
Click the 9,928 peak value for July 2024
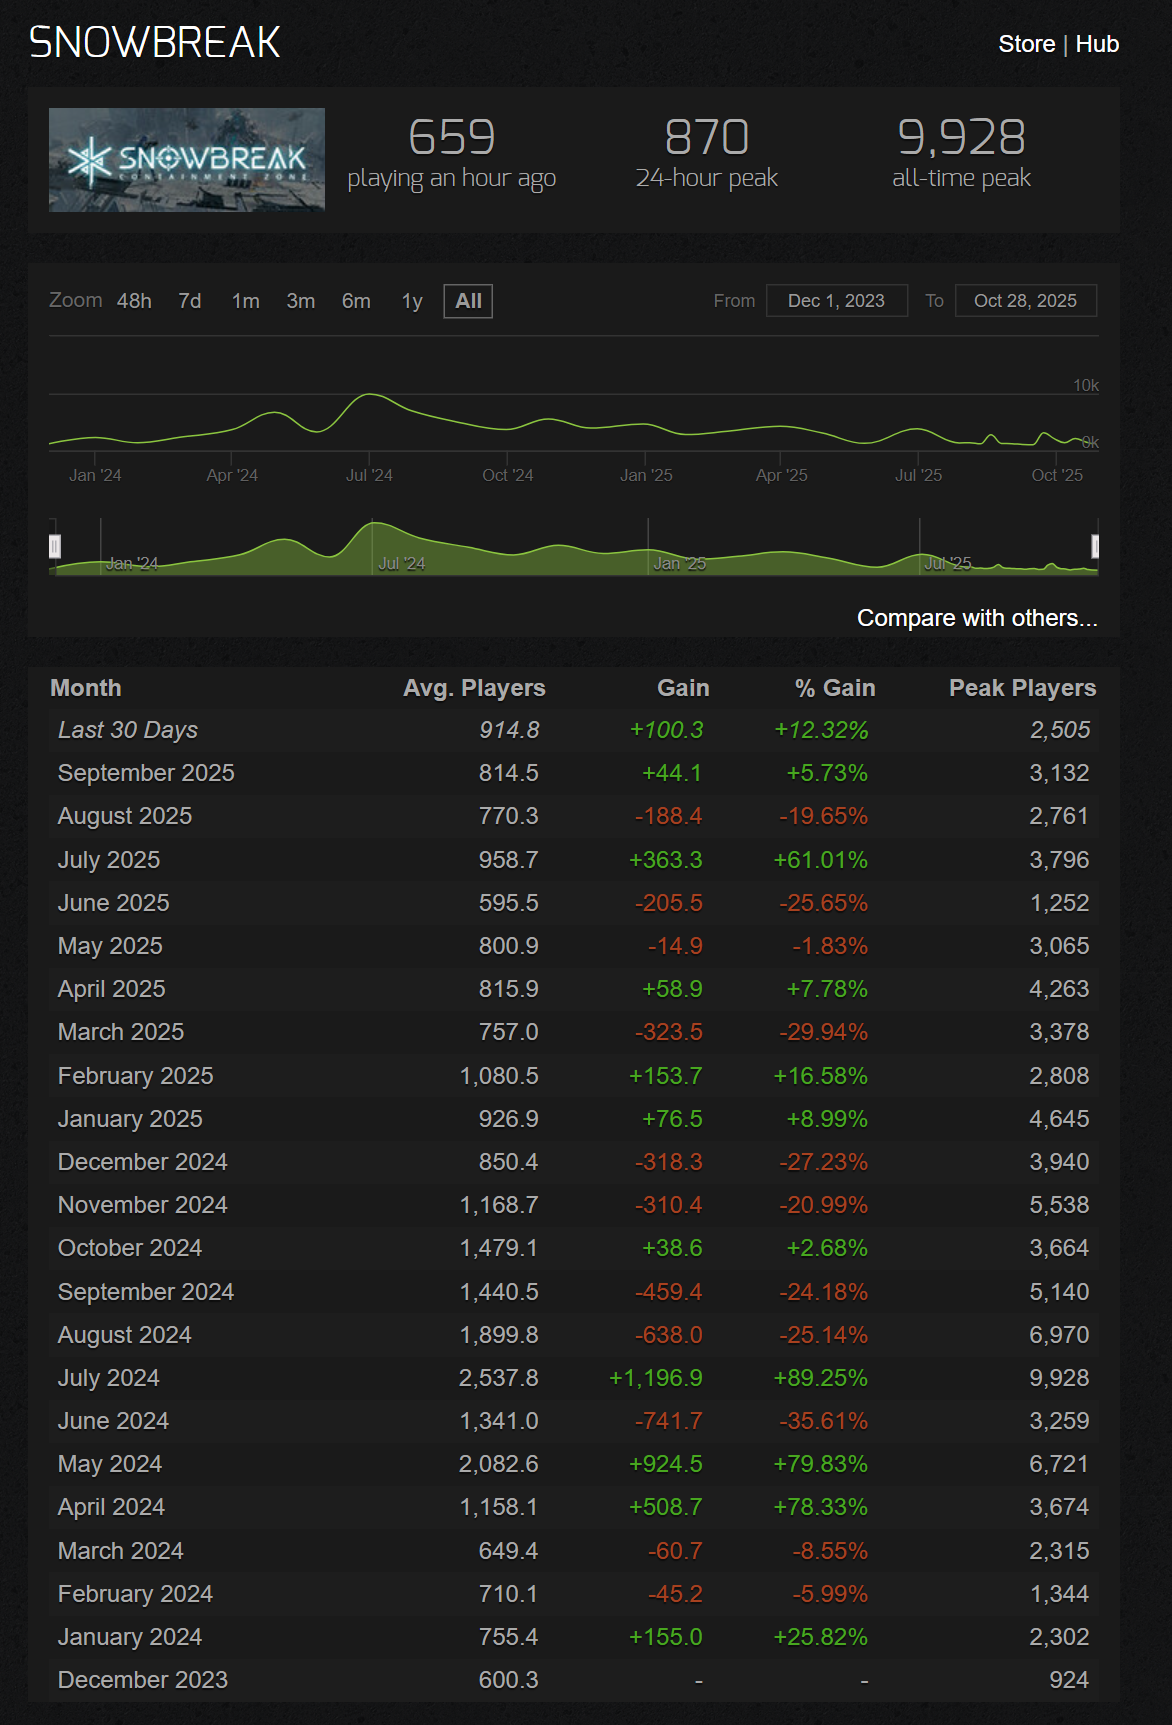click(x=1059, y=1378)
